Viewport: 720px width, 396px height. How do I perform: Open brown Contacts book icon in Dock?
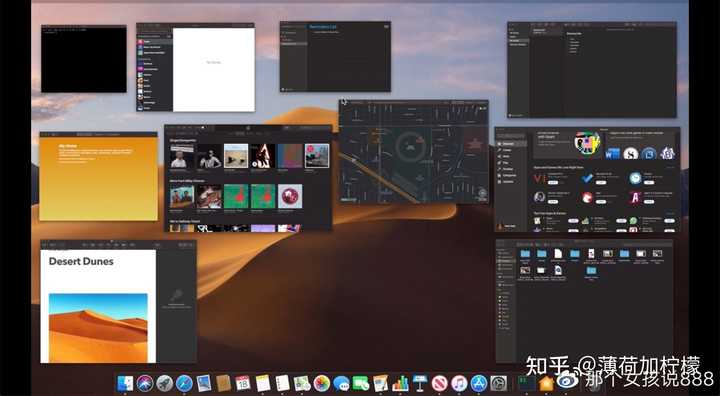[223, 383]
